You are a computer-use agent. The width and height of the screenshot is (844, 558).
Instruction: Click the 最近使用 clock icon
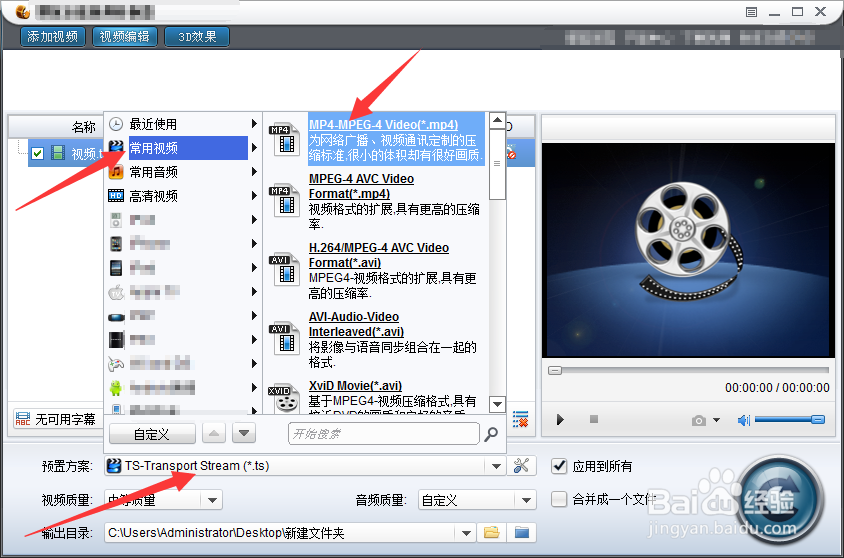pos(116,124)
